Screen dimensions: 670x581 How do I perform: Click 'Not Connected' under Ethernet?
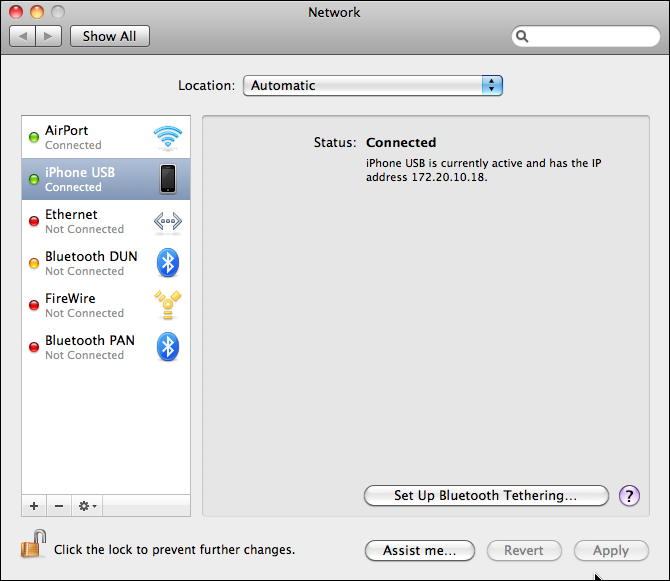pos(85,229)
